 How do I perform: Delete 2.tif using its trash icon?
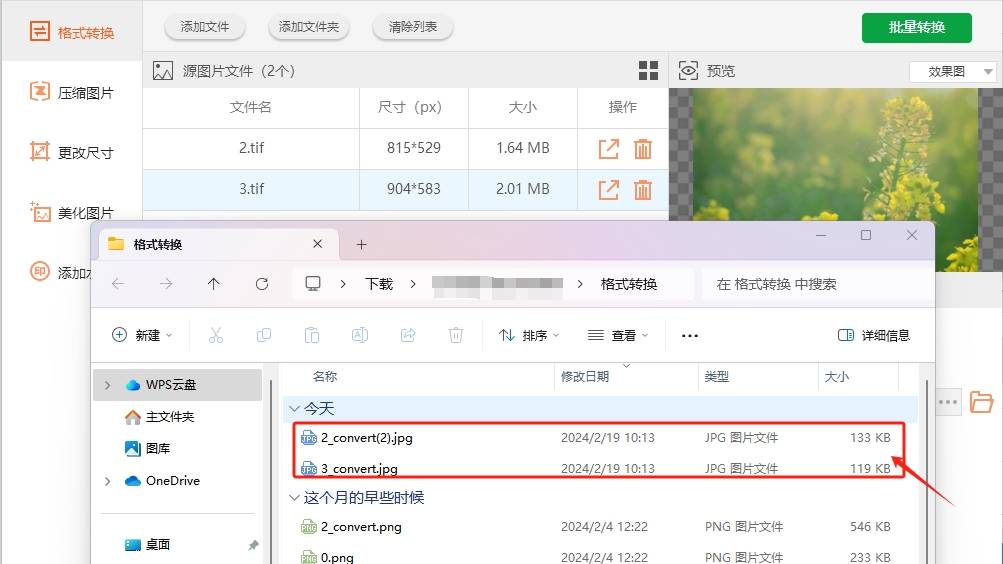point(642,148)
